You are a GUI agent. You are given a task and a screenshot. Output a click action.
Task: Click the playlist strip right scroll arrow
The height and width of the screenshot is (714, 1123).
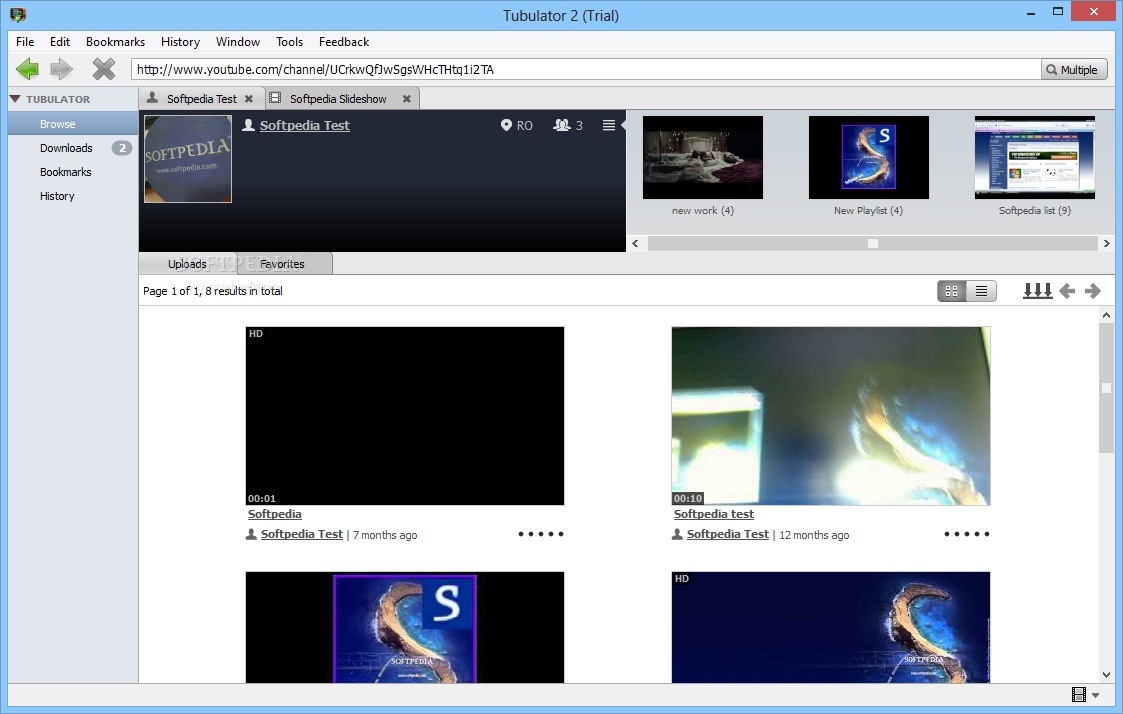coord(1107,243)
